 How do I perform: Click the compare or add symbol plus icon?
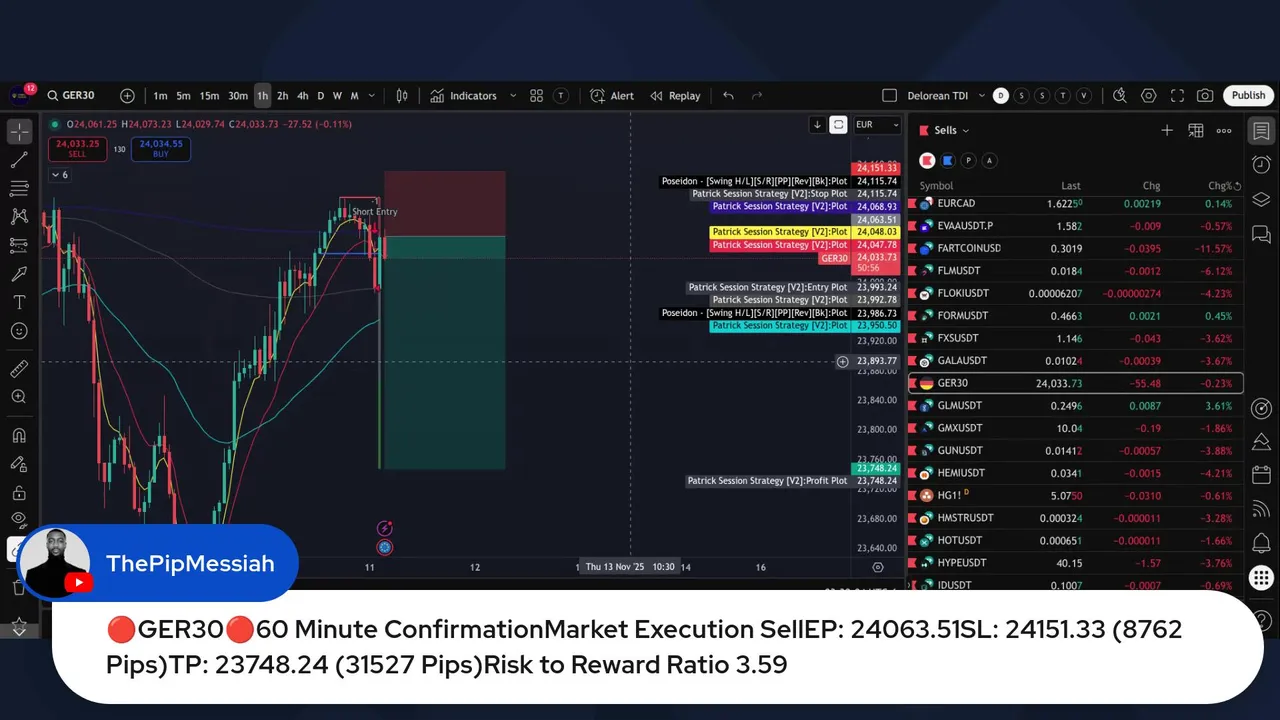pos(127,96)
